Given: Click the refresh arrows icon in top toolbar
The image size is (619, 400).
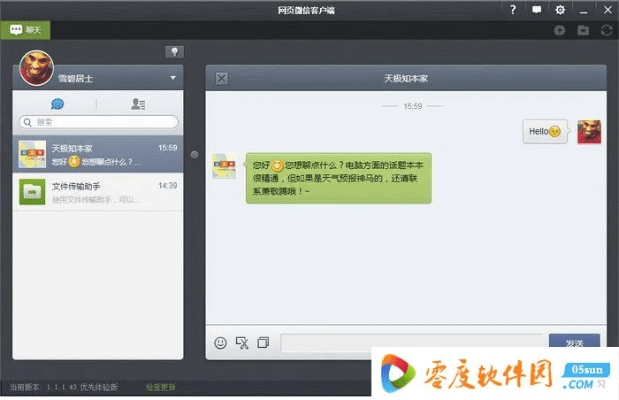Looking at the screenshot, I should (606, 30).
